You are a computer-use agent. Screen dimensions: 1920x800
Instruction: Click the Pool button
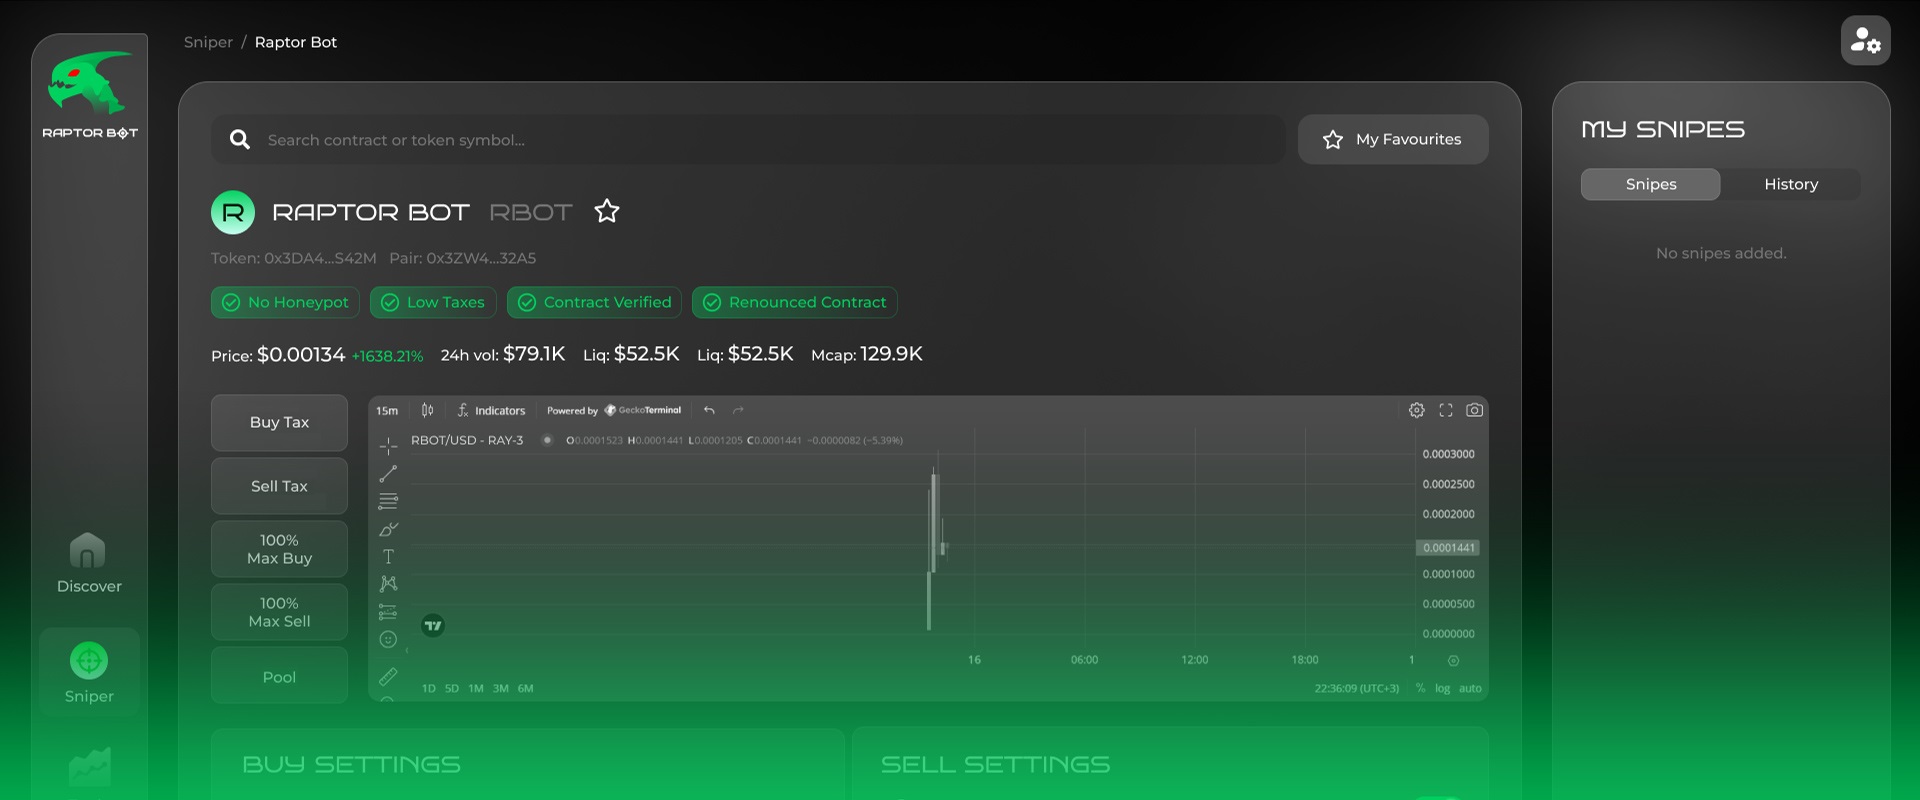[279, 676]
